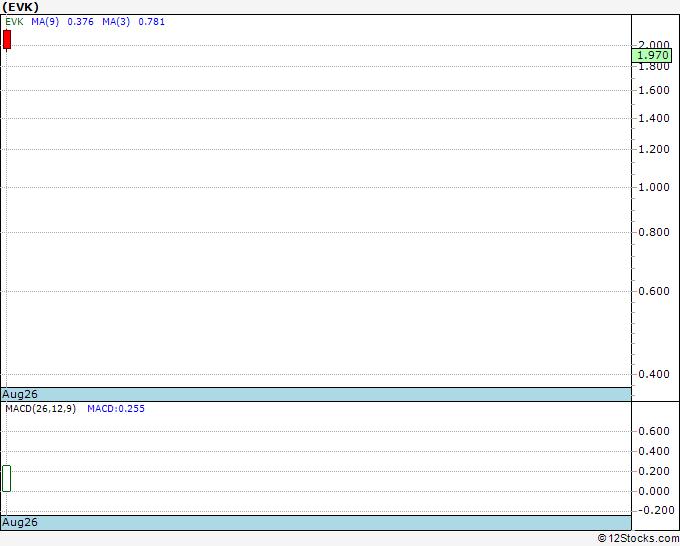680x546 pixels.
Task: Click the MACD(26,12,9) indicator label
Action: pos(40,409)
